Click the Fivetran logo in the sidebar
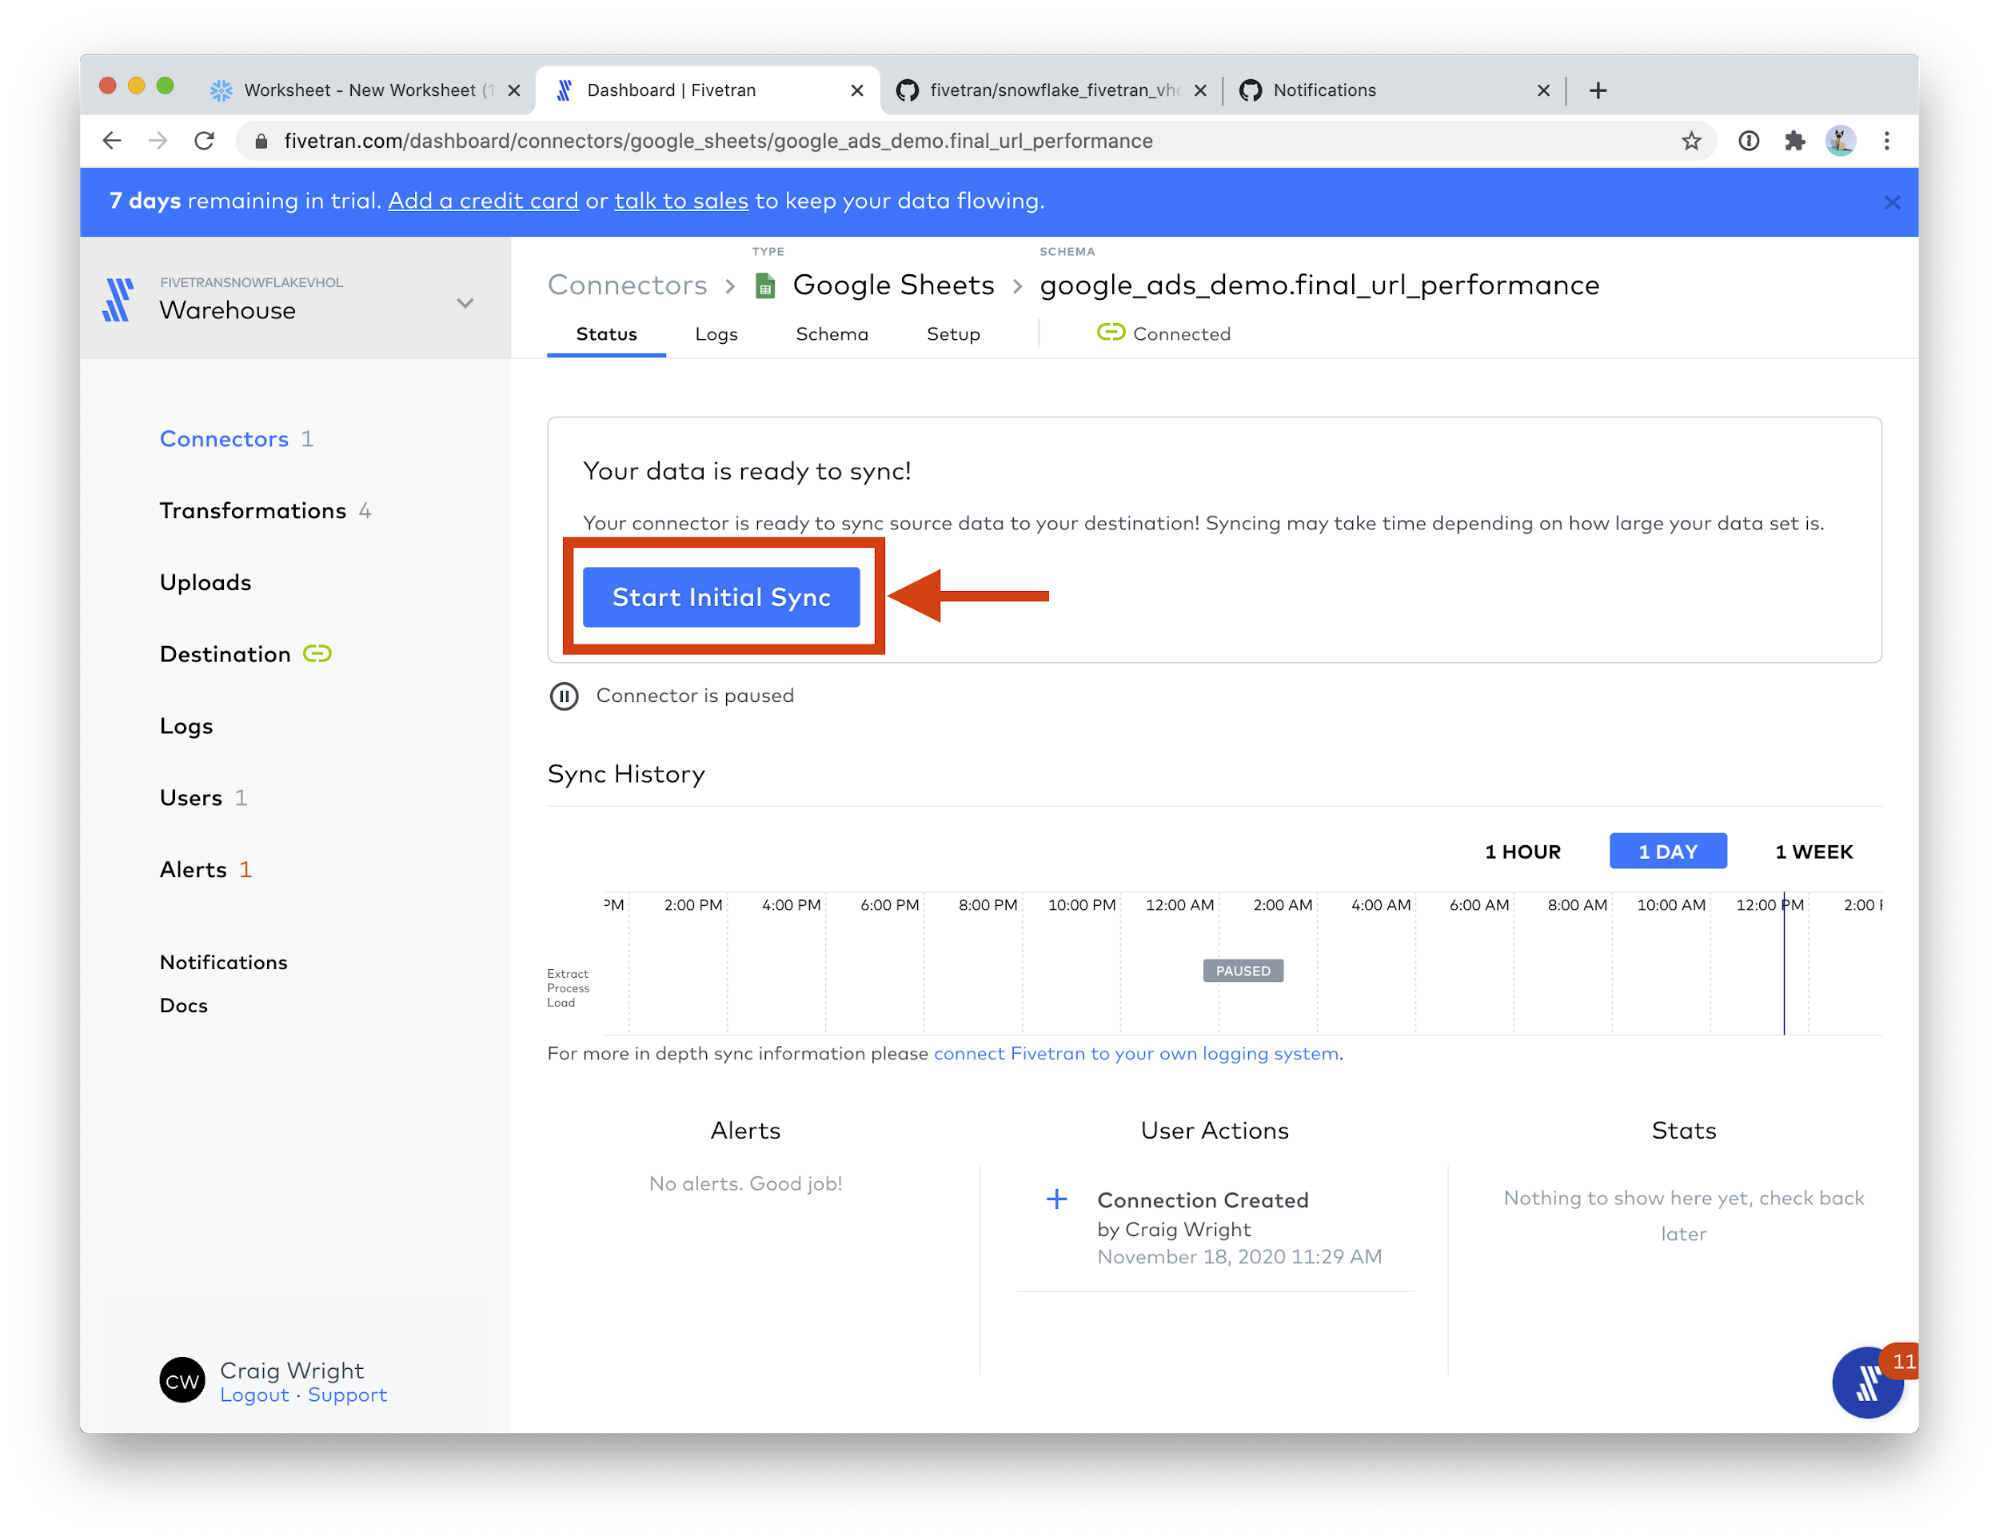The width and height of the screenshot is (1999, 1540). click(x=118, y=299)
